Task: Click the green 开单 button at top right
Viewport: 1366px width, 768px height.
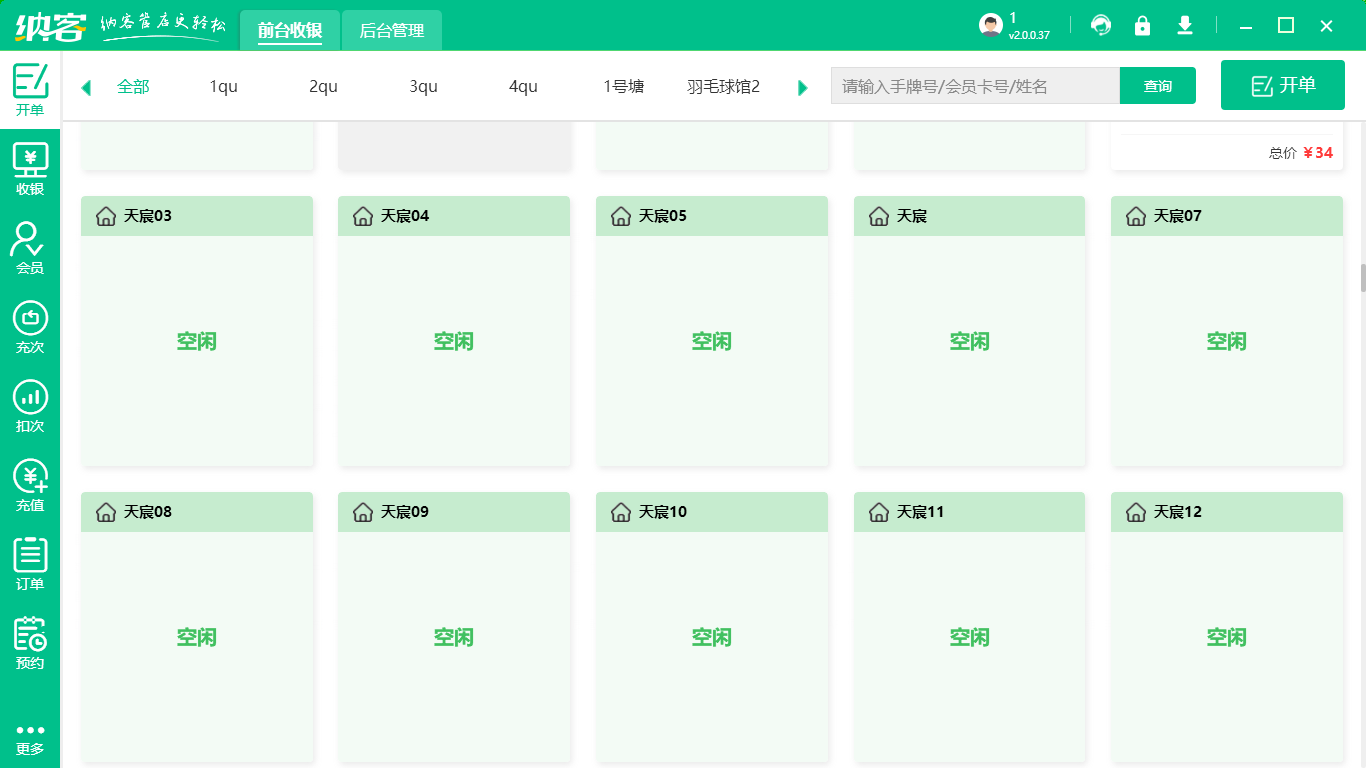Action: coord(1283,85)
